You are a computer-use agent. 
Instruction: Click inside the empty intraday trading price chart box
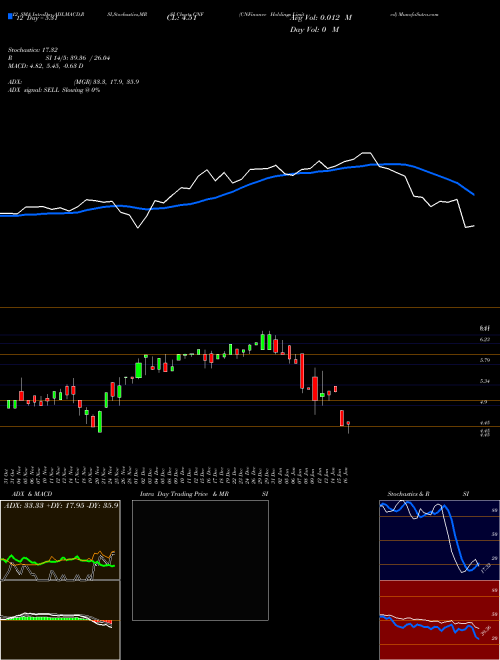200,560
